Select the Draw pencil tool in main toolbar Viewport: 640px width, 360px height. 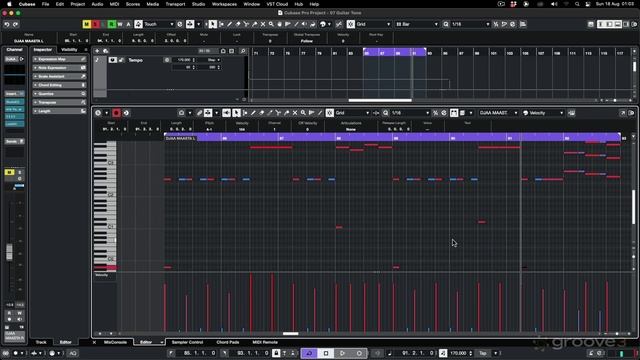pos(229,24)
